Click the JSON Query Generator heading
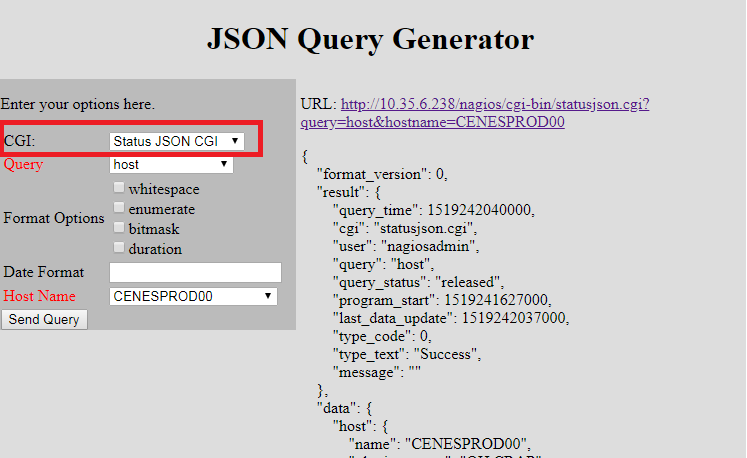The width and height of the screenshot is (747, 458). pyautogui.click(x=370, y=40)
